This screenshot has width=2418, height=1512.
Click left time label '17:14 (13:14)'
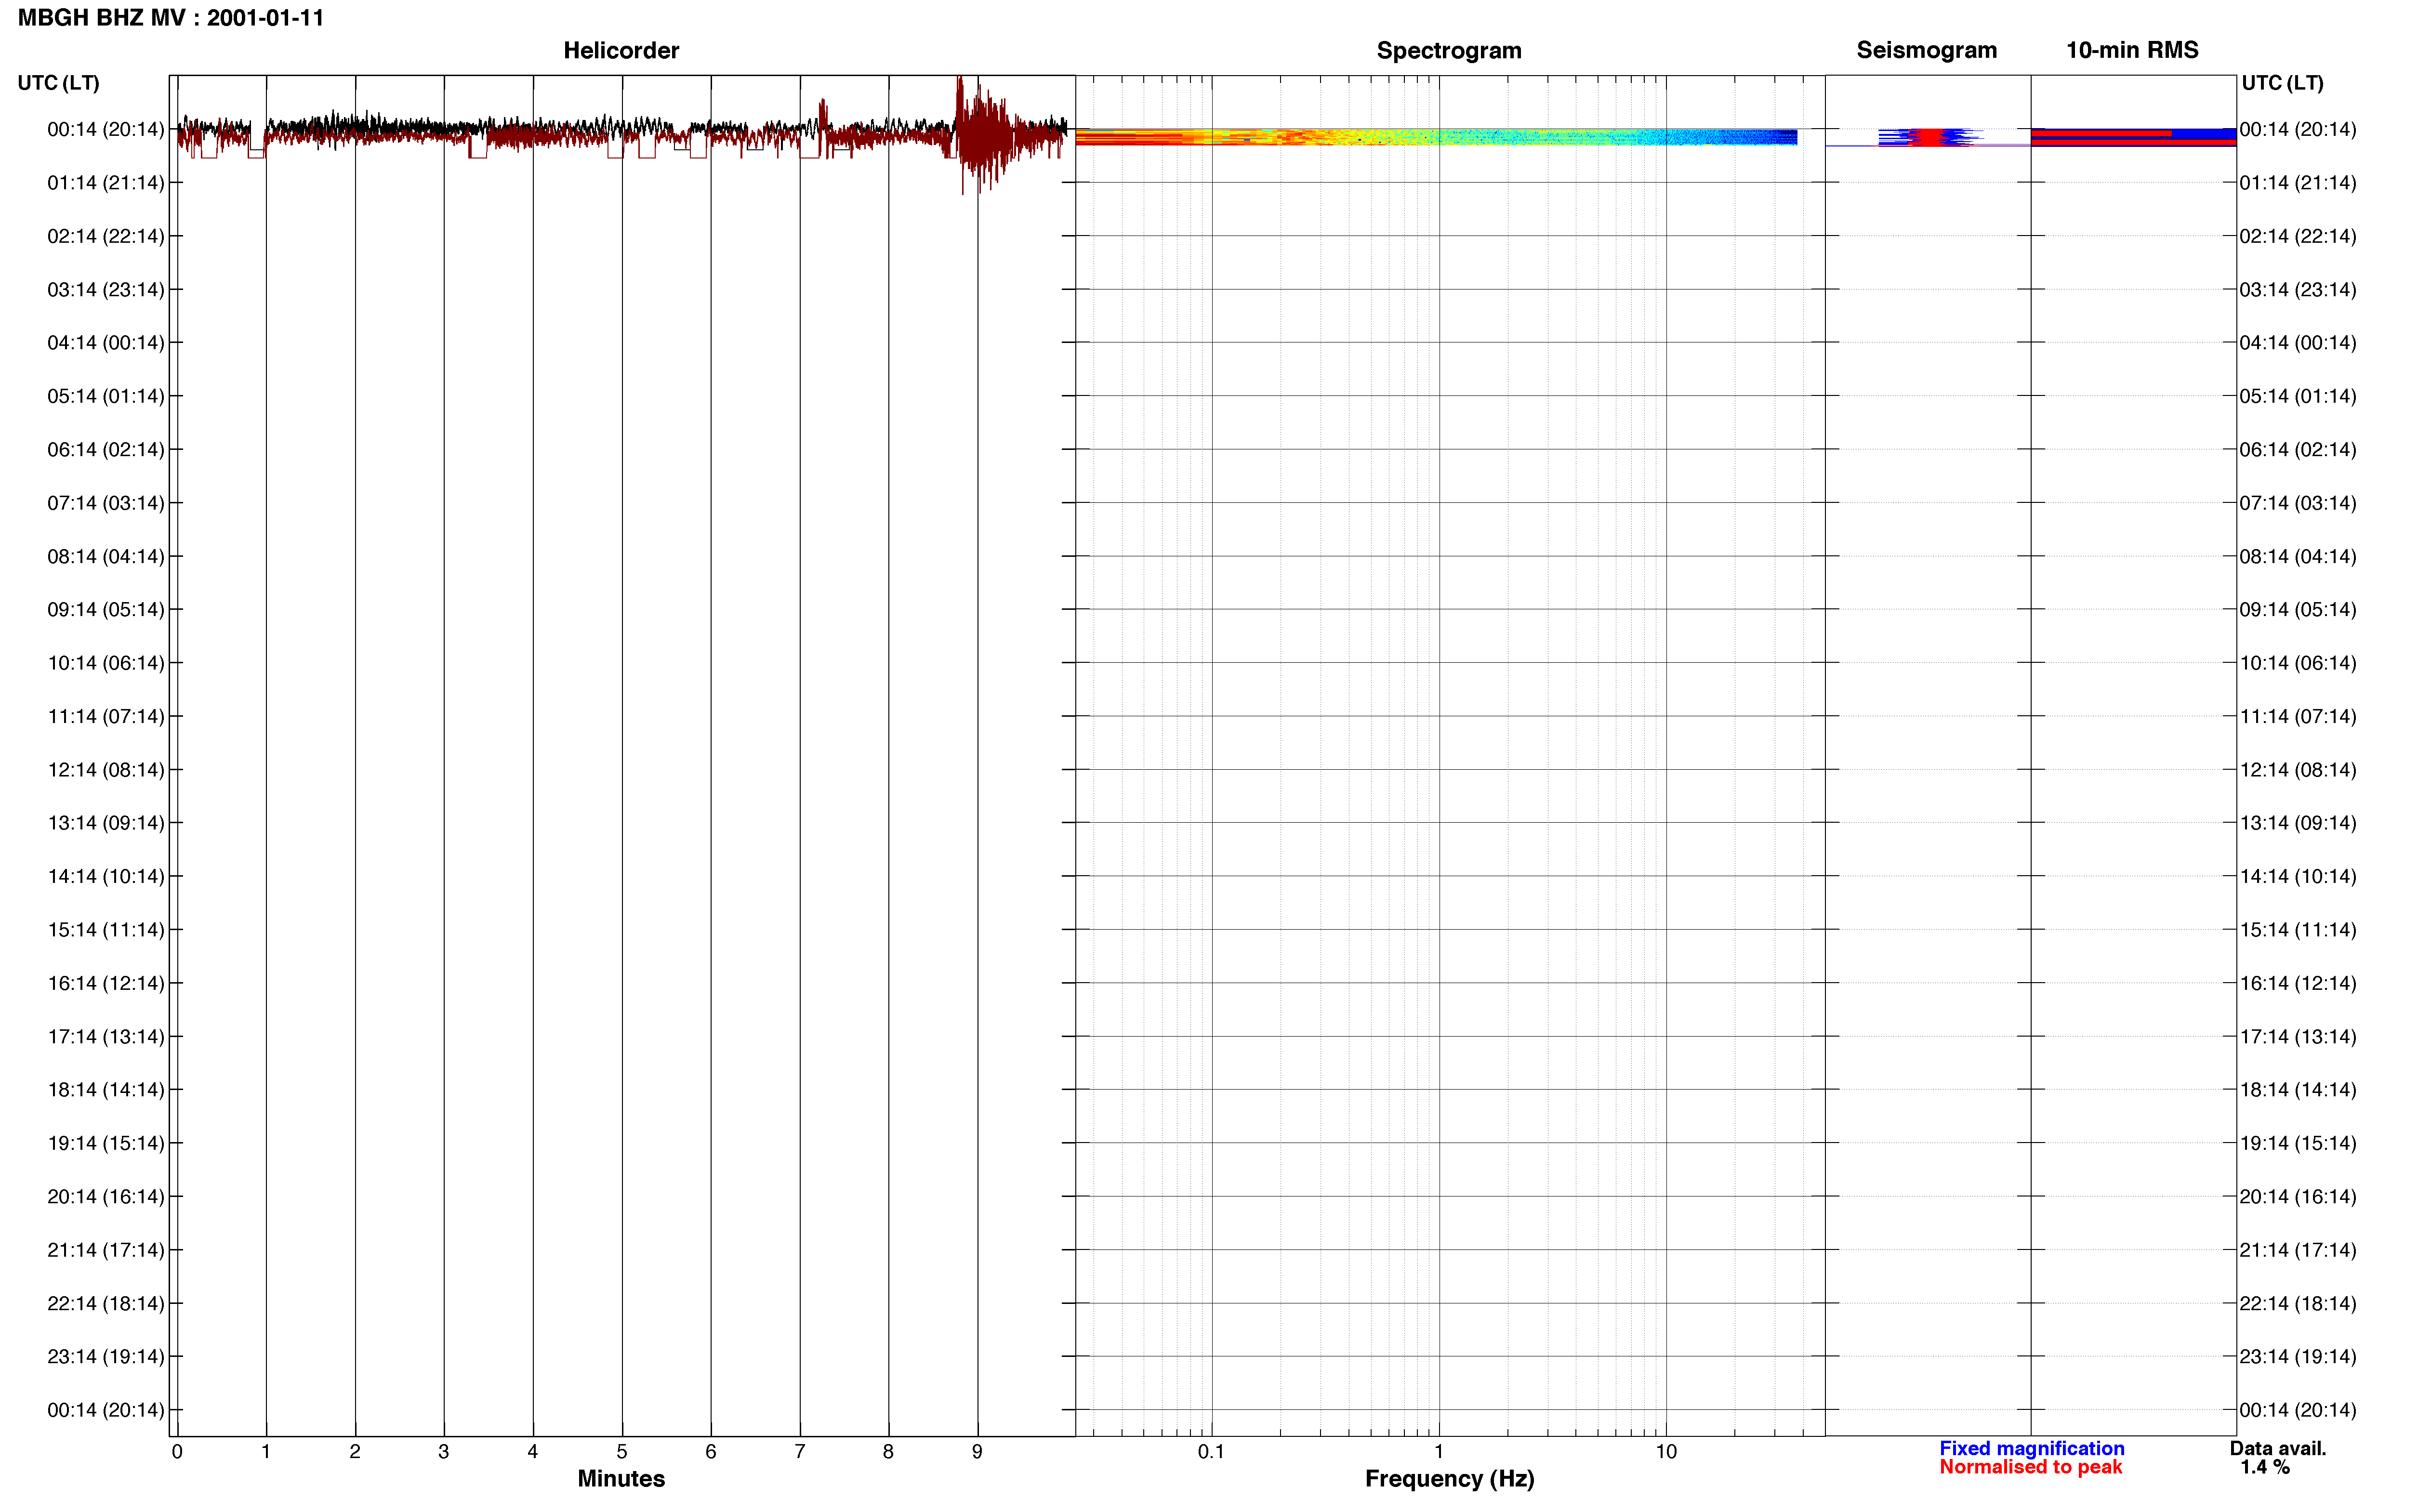tap(105, 1037)
